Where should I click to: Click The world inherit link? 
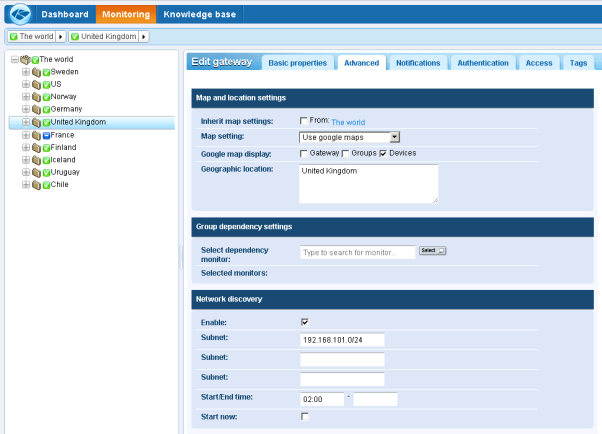pyautogui.click(x=348, y=122)
